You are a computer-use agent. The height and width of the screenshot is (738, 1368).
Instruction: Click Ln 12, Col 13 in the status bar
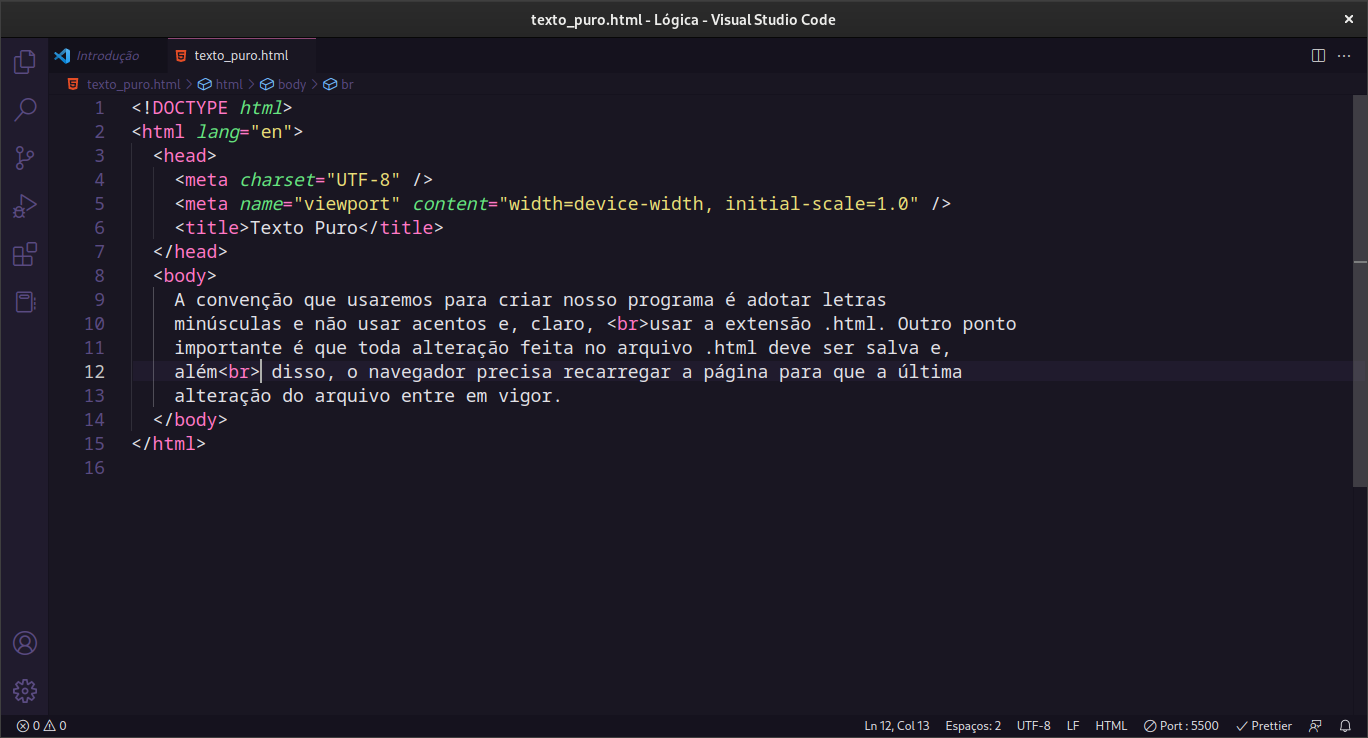click(897, 726)
